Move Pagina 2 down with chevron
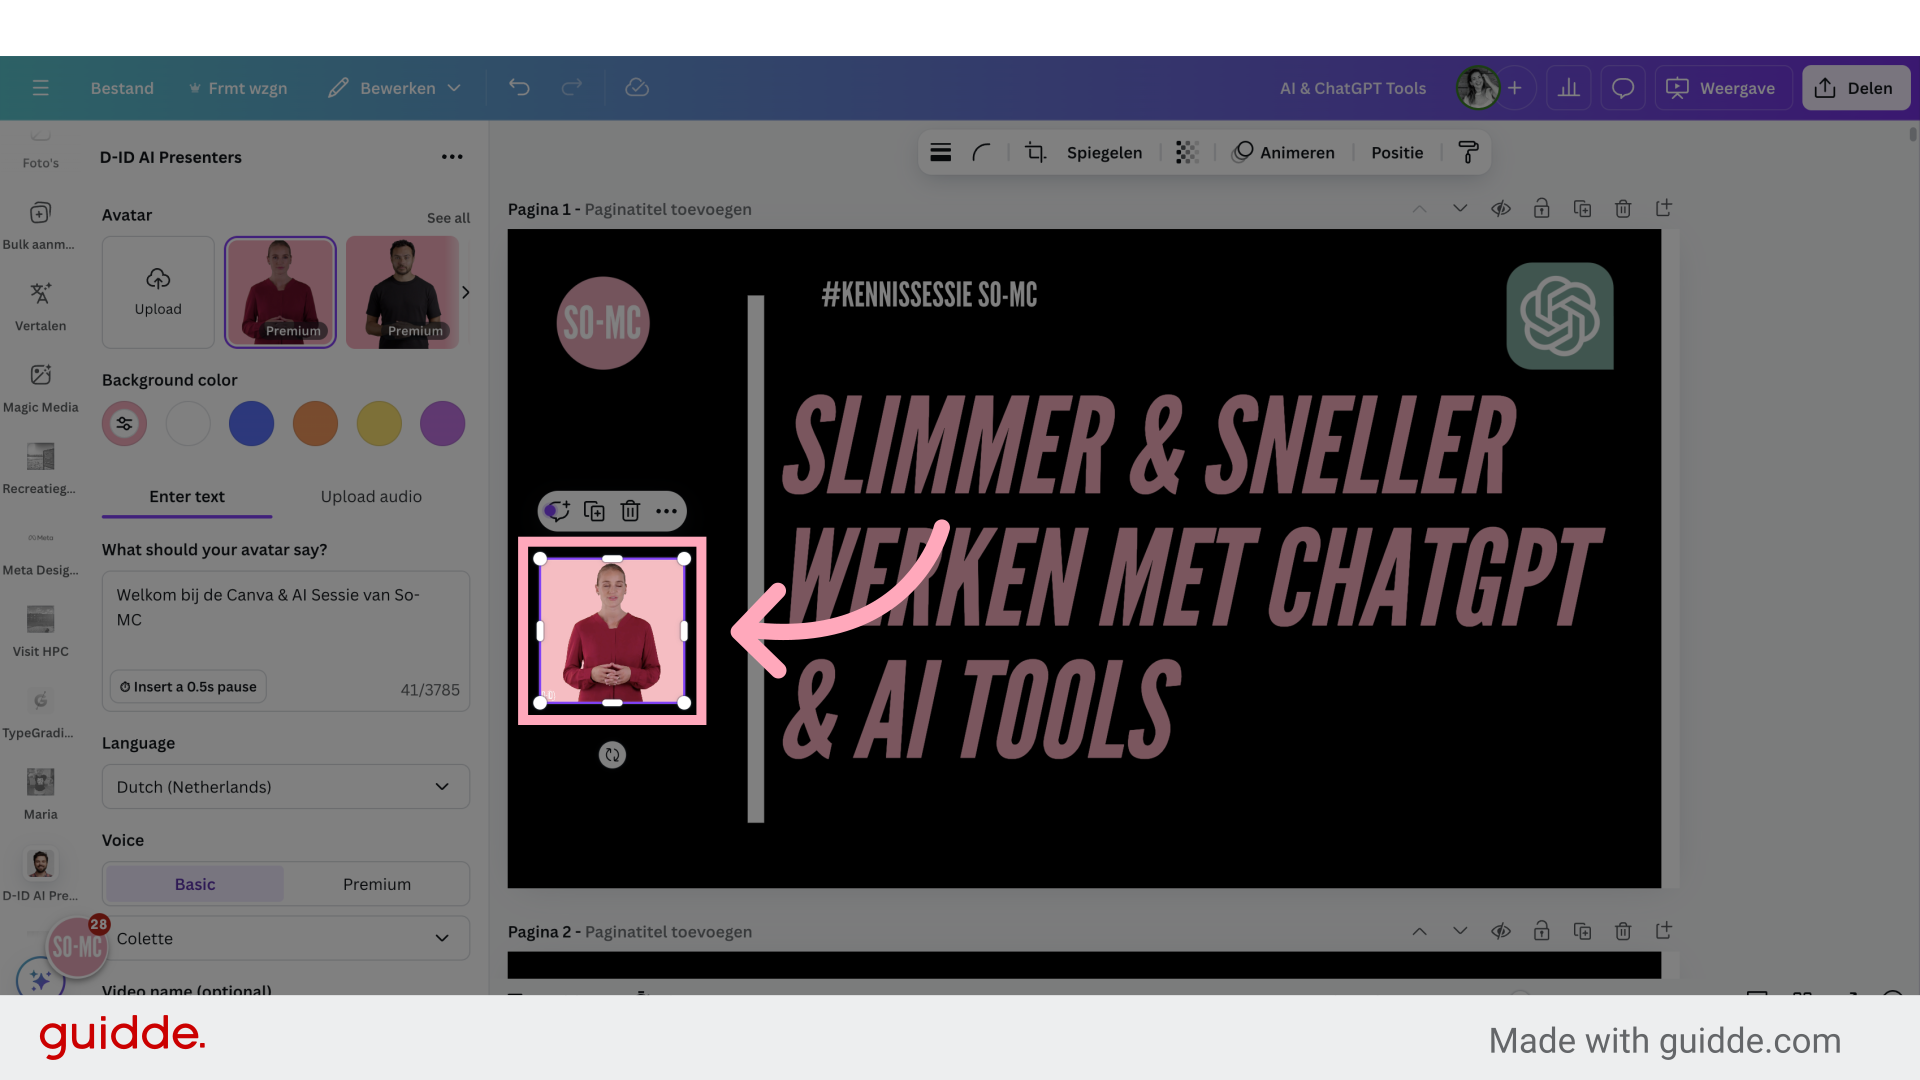 pyautogui.click(x=1460, y=931)
